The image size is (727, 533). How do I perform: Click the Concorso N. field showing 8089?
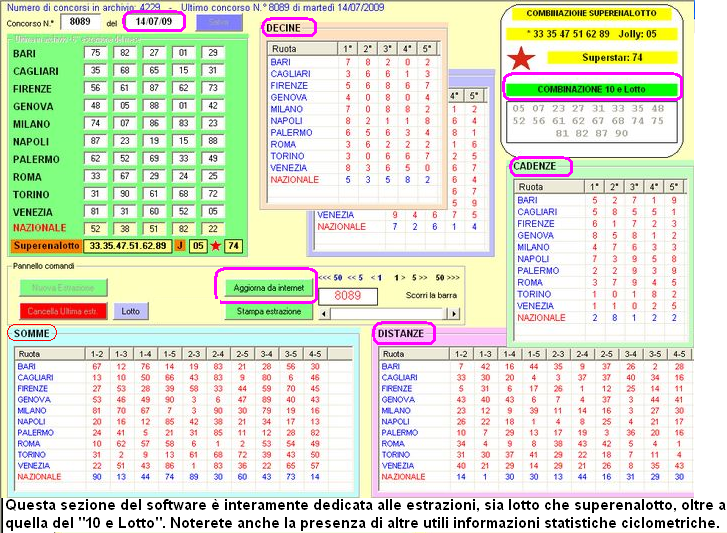click(80, 22)
